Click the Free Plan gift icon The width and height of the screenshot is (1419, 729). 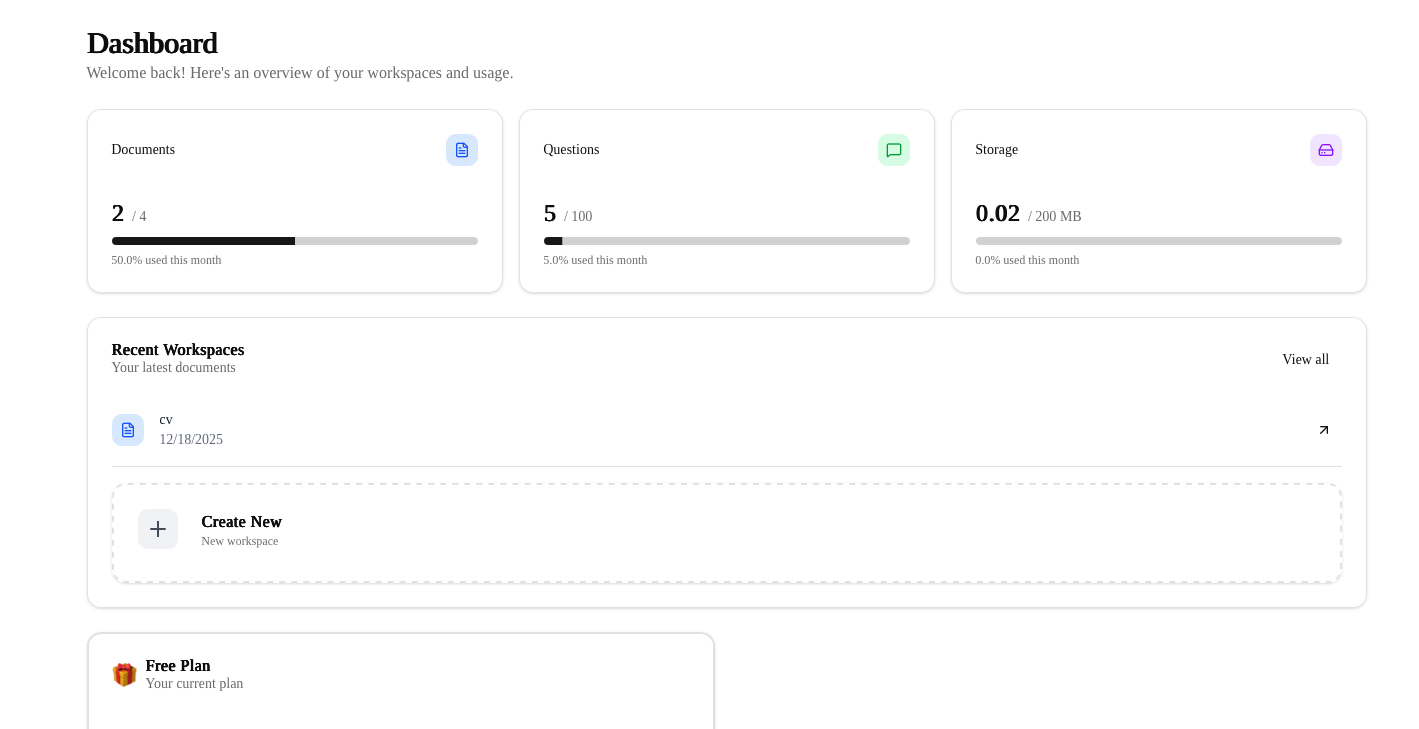coord(124,675)
